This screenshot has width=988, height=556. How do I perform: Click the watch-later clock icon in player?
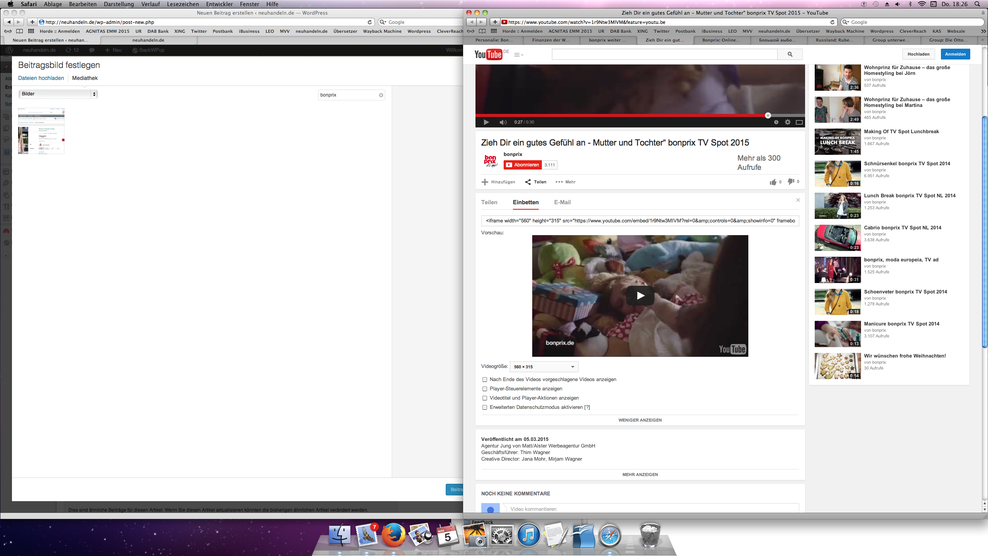776,122
